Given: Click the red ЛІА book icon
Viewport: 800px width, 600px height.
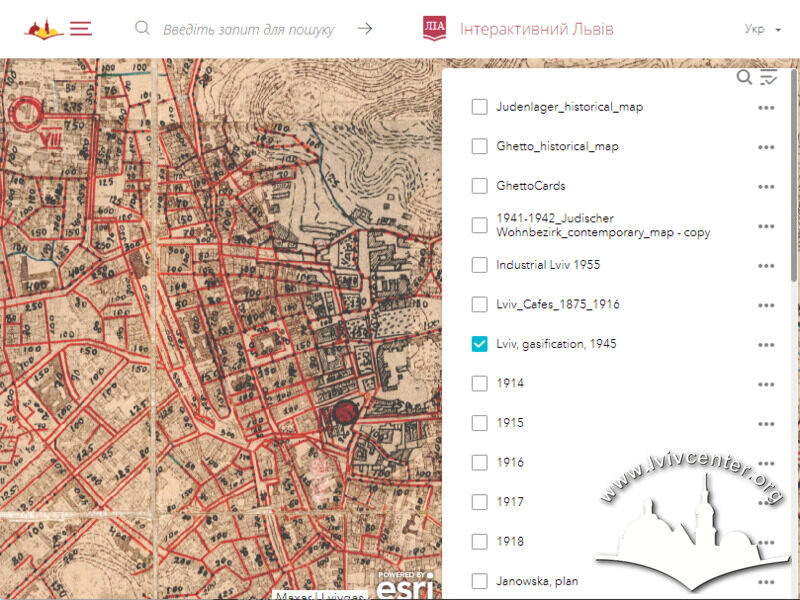Looking at the screenshot, I should 434,29.
